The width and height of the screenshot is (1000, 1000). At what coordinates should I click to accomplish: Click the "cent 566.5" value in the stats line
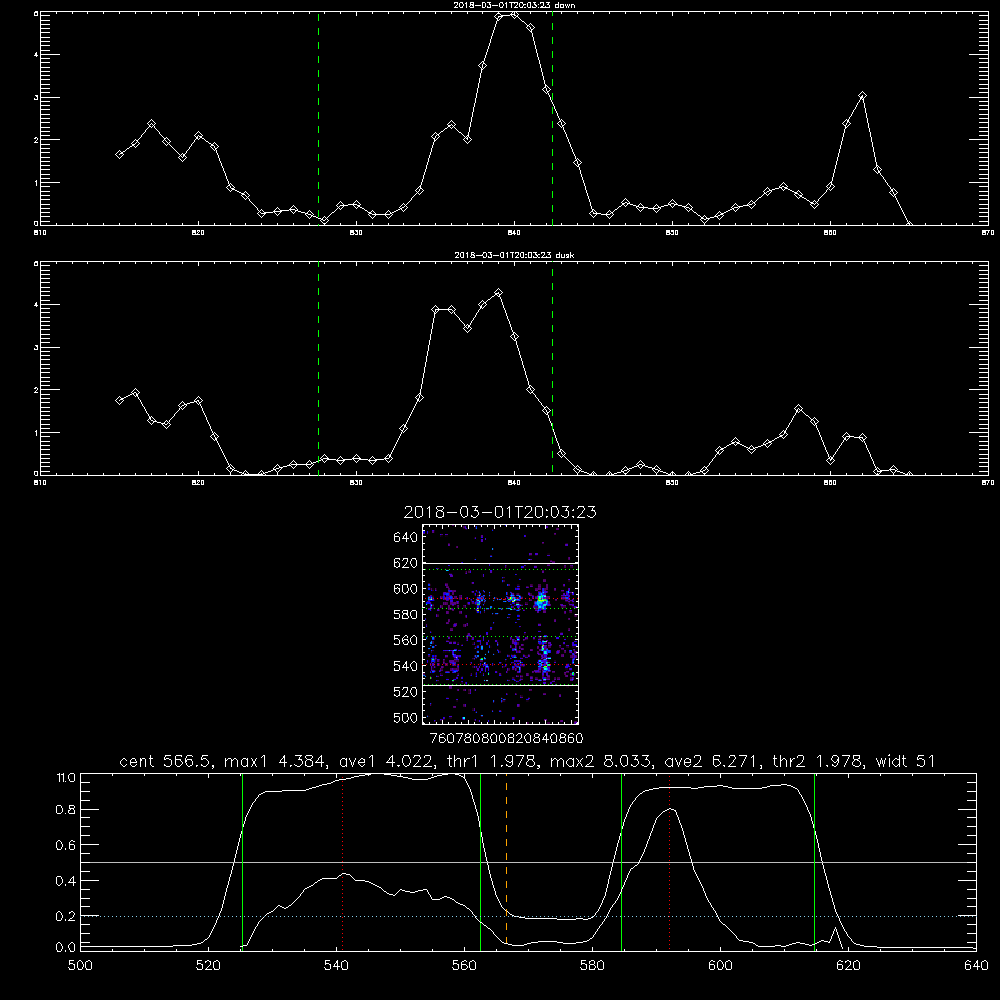pyautogui.click(x=165, y=761)
